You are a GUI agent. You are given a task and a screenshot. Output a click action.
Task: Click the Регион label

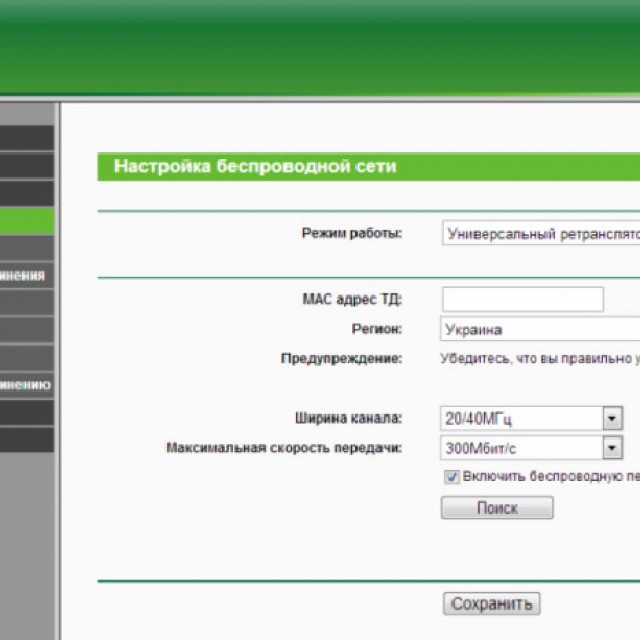[x=377, y=329]
